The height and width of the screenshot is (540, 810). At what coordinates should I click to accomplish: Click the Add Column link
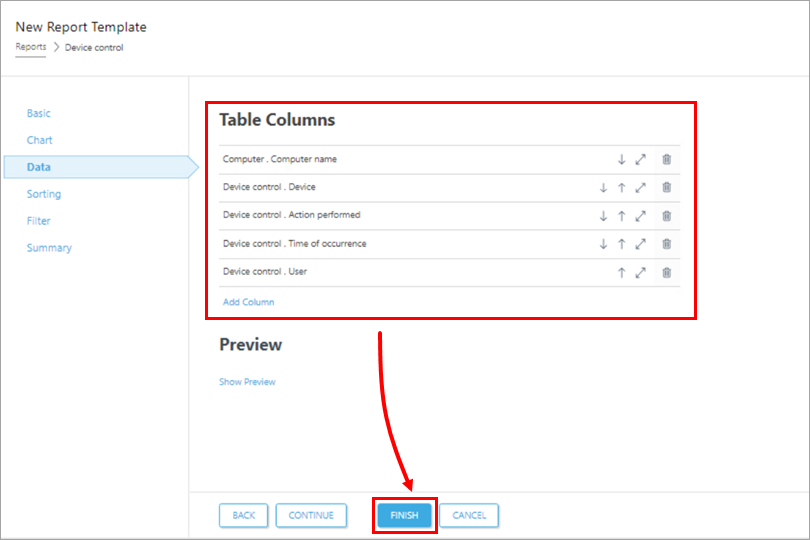247,302
